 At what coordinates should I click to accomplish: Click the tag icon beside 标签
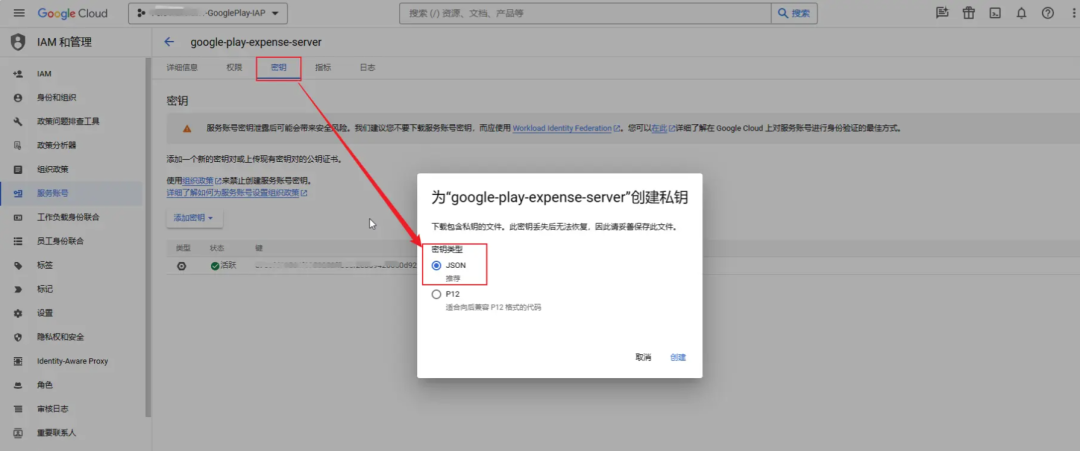19,265
